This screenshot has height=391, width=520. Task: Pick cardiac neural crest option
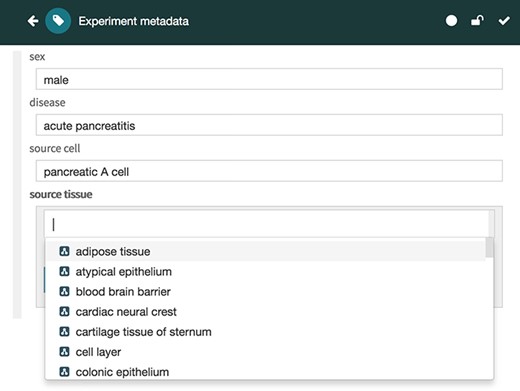pos(265,311)
